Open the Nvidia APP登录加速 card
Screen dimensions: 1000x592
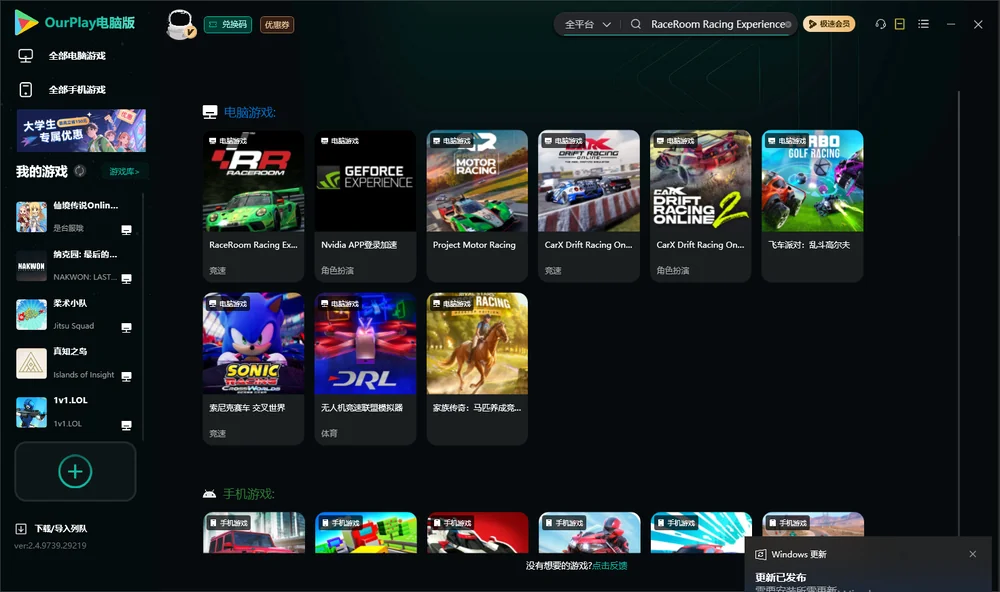[x=365, y=206]
